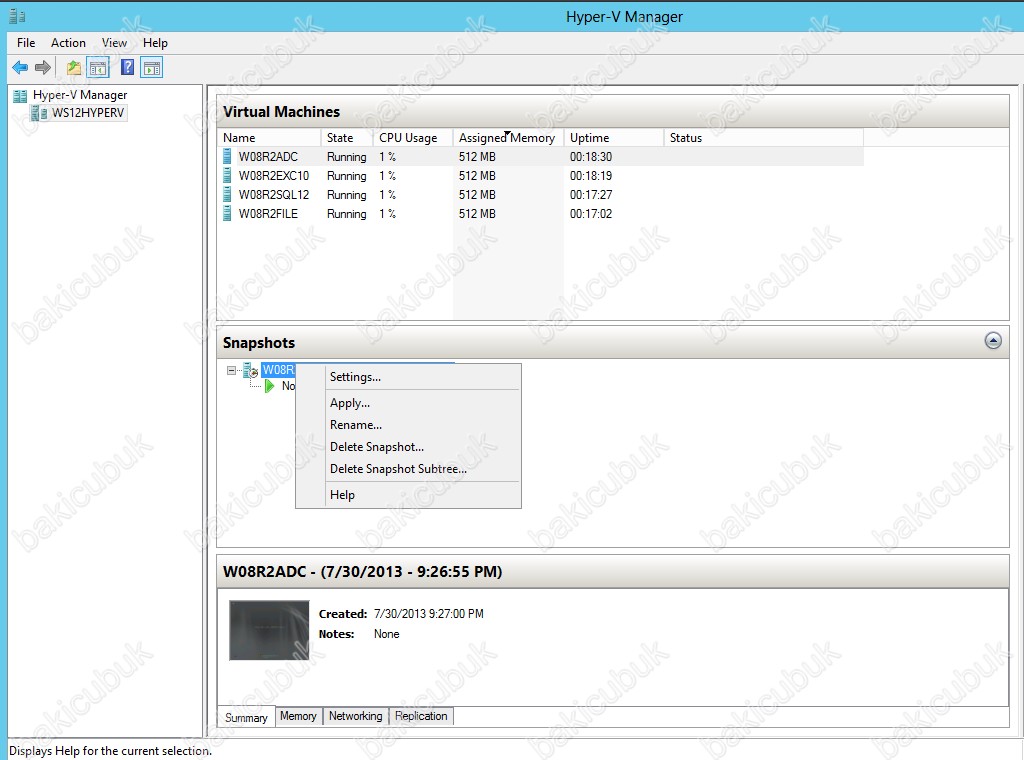This screenshot has height=760, width=1024.
Task: Click the Back arrow in the toolbar
Action: point(20,67)
